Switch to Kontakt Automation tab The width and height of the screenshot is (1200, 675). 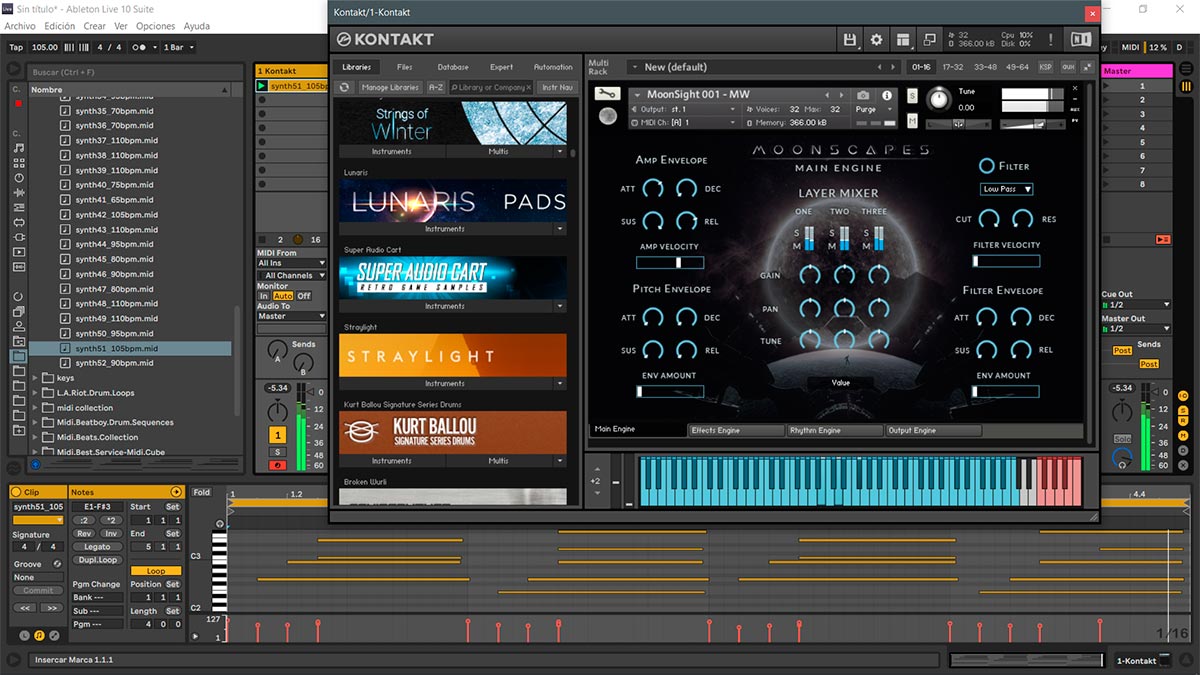coord(553,67)
